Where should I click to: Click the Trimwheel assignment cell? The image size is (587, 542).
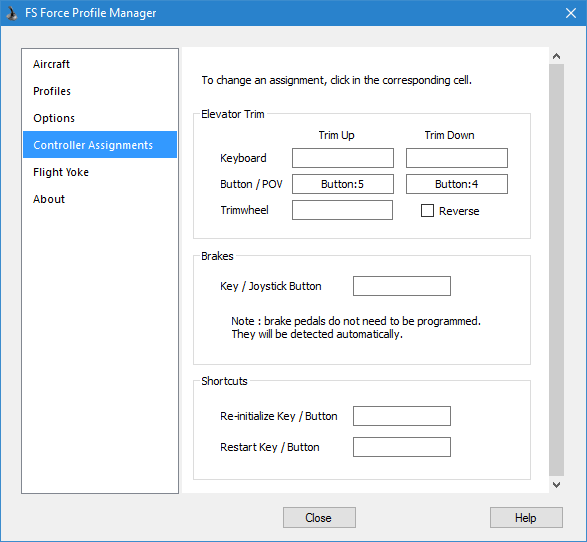tap(342, 210)
